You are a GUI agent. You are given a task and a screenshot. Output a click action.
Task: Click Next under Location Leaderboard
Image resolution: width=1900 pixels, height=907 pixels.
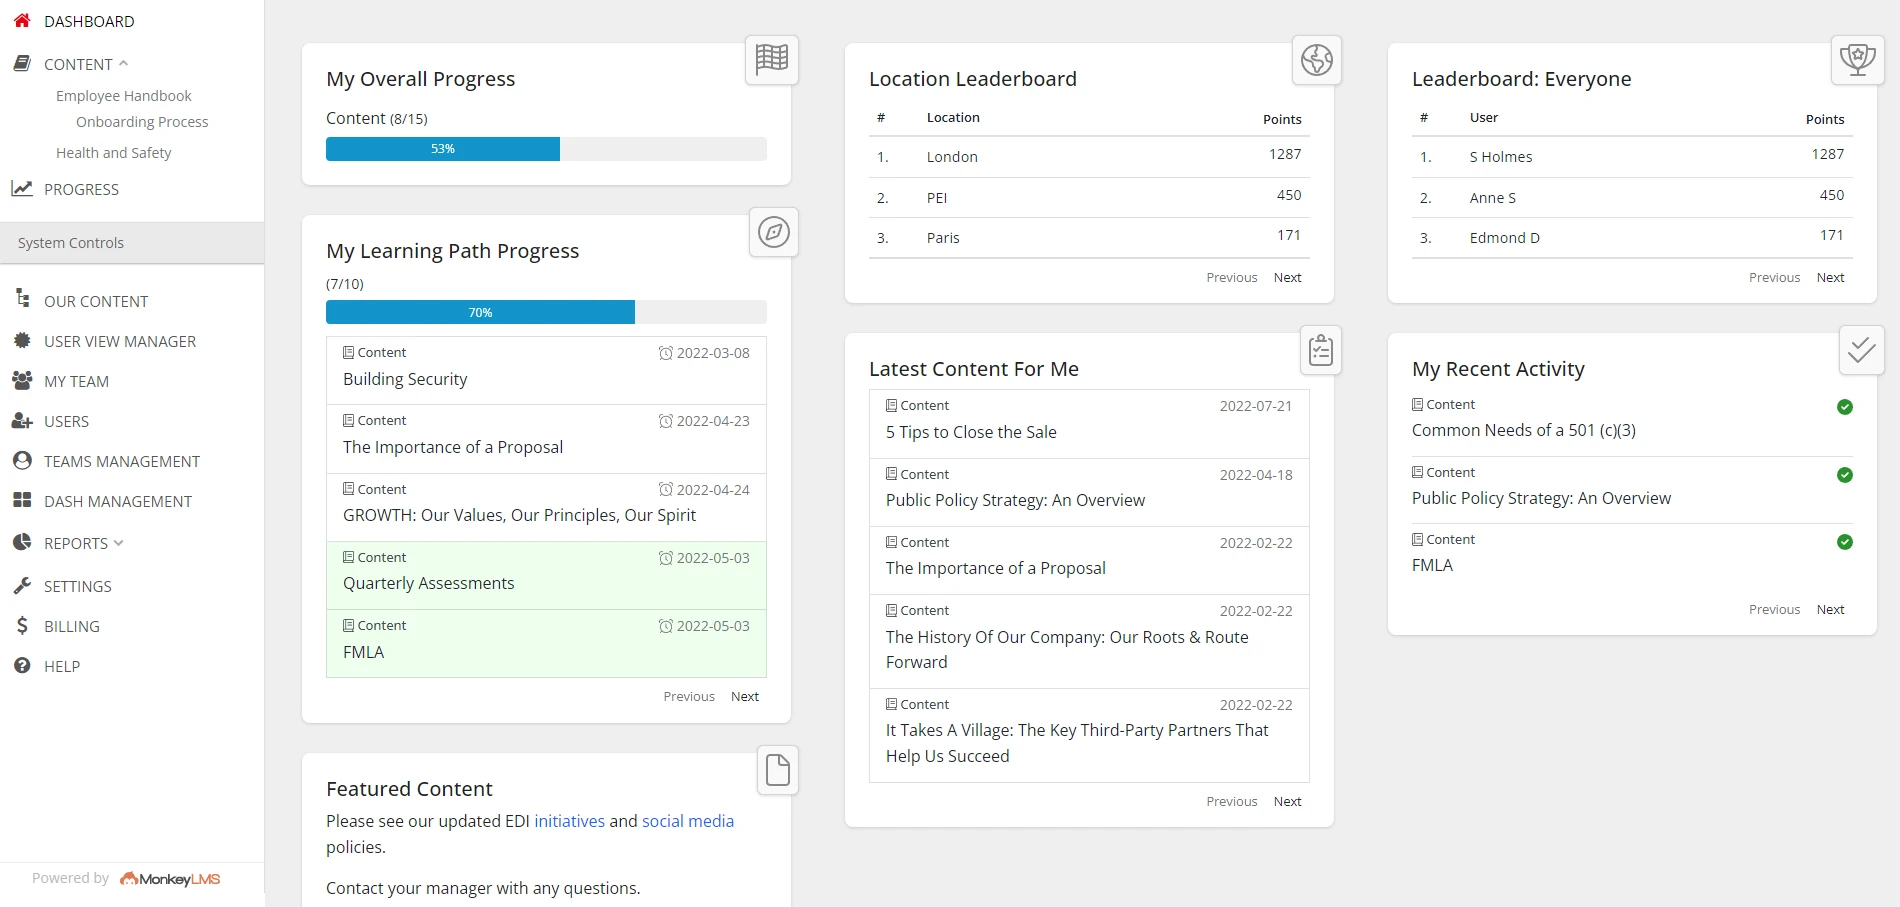[x=1287, y=278]
